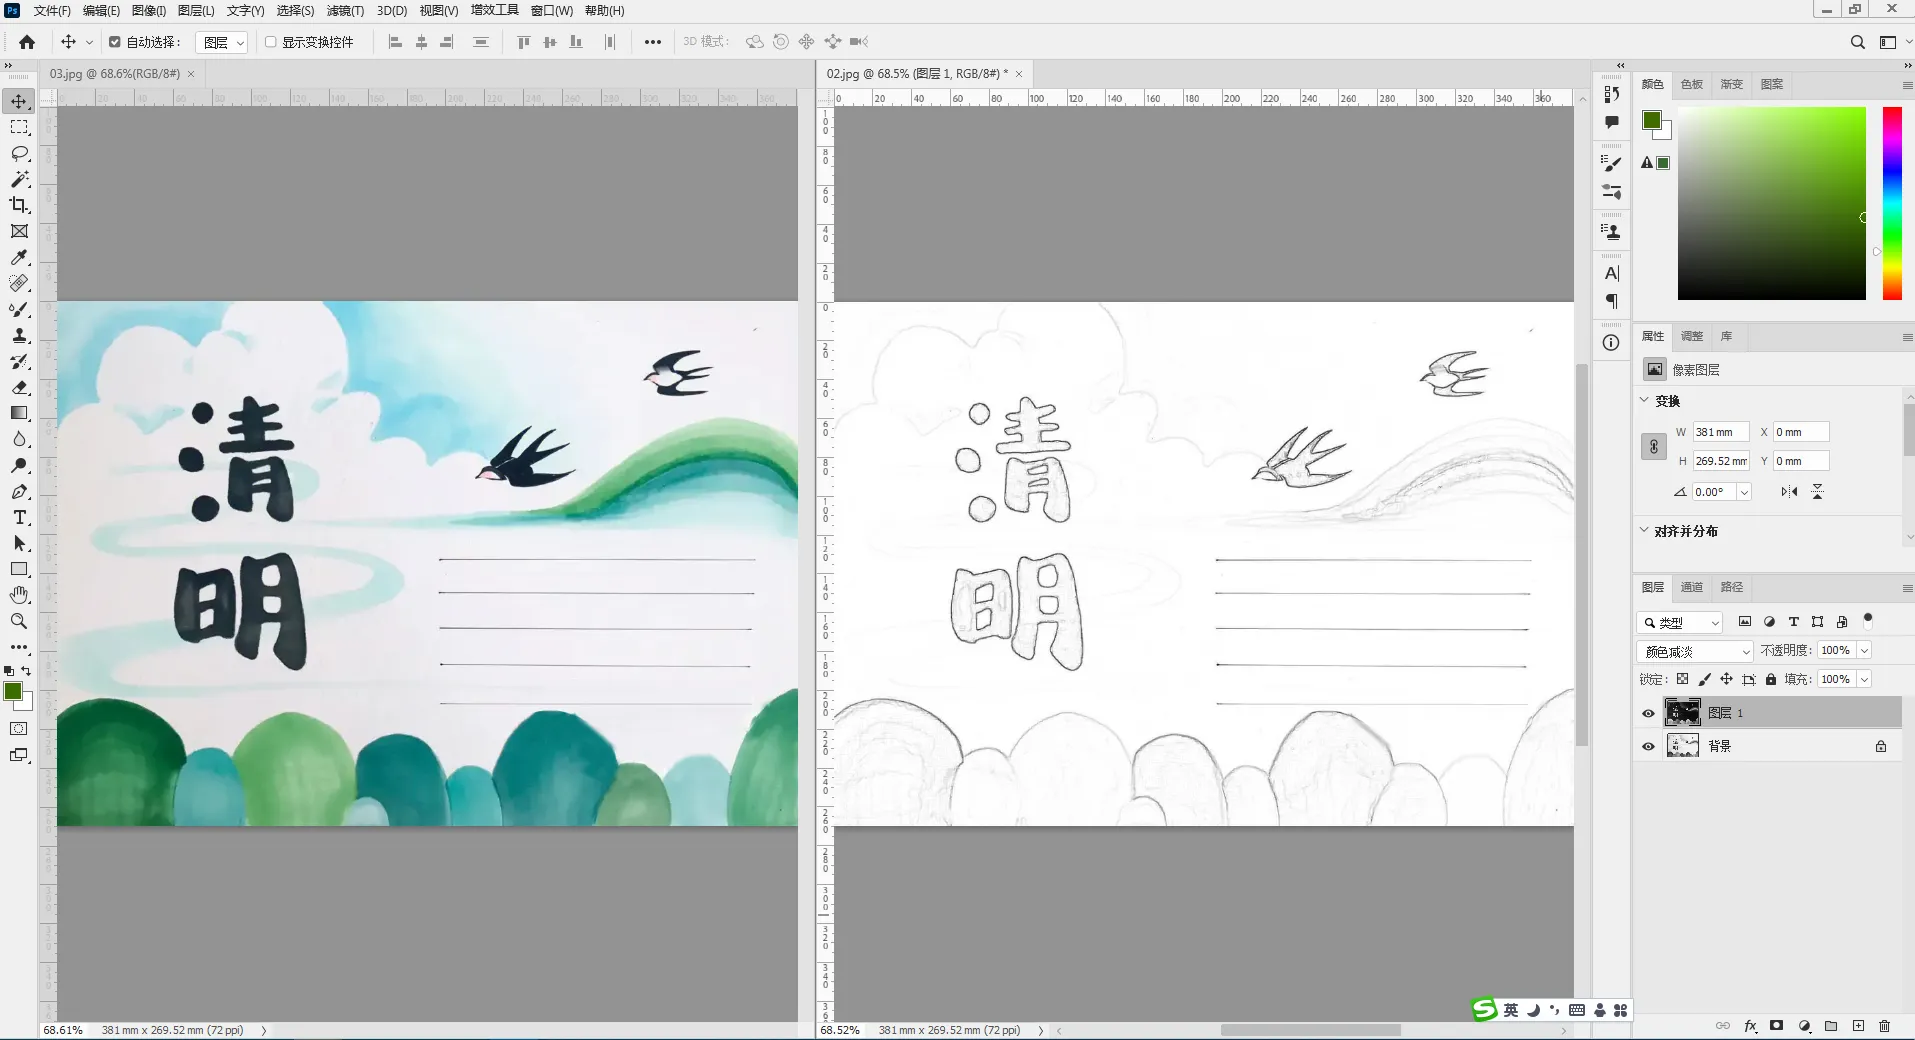Viewport: 1915px width, 1040px height.
Task: Choose the Horizontal Type tool
Action: (x=19, y=517)
